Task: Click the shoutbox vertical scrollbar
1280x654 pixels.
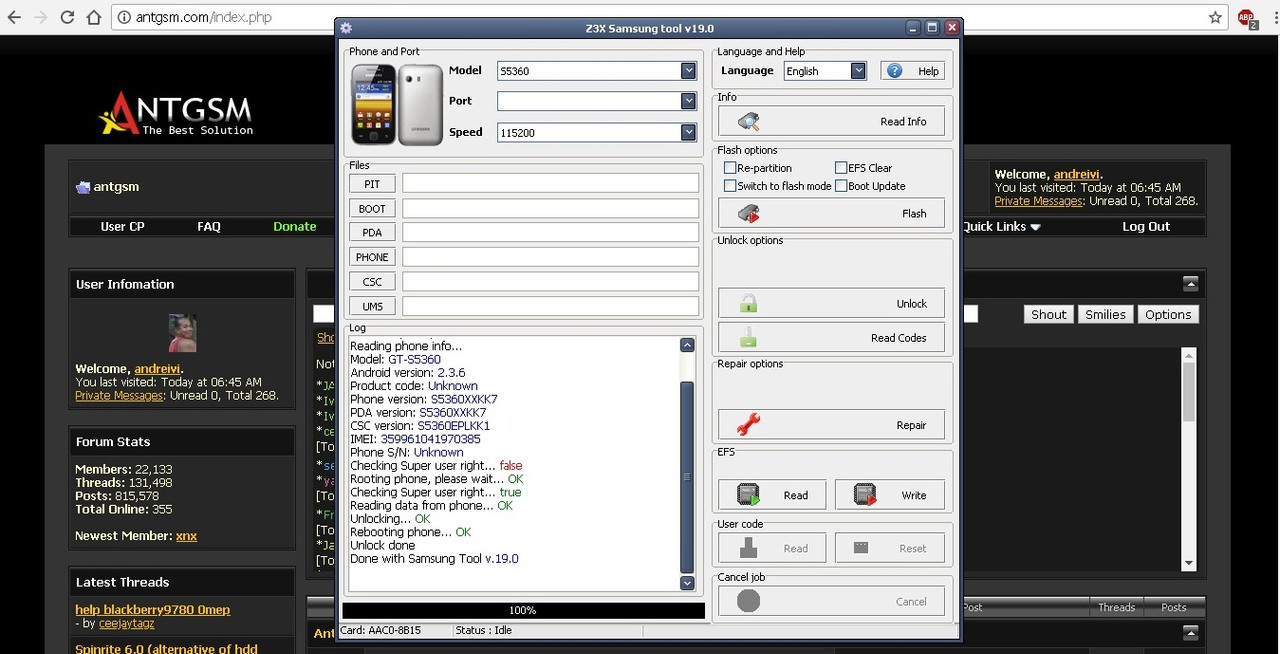Action: [x=1189, y=459]
